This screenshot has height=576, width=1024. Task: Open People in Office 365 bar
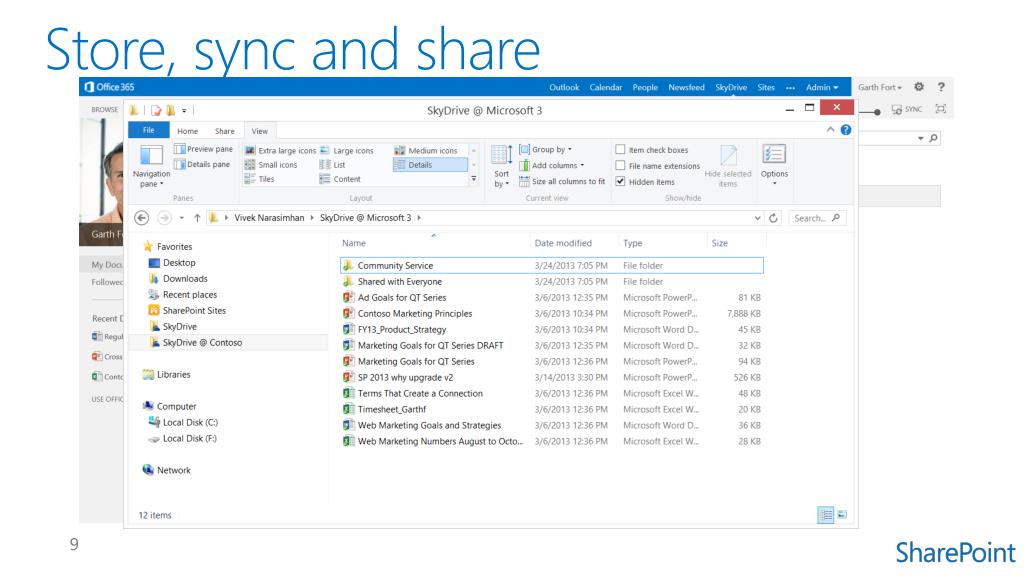click(x=645, y=87)
